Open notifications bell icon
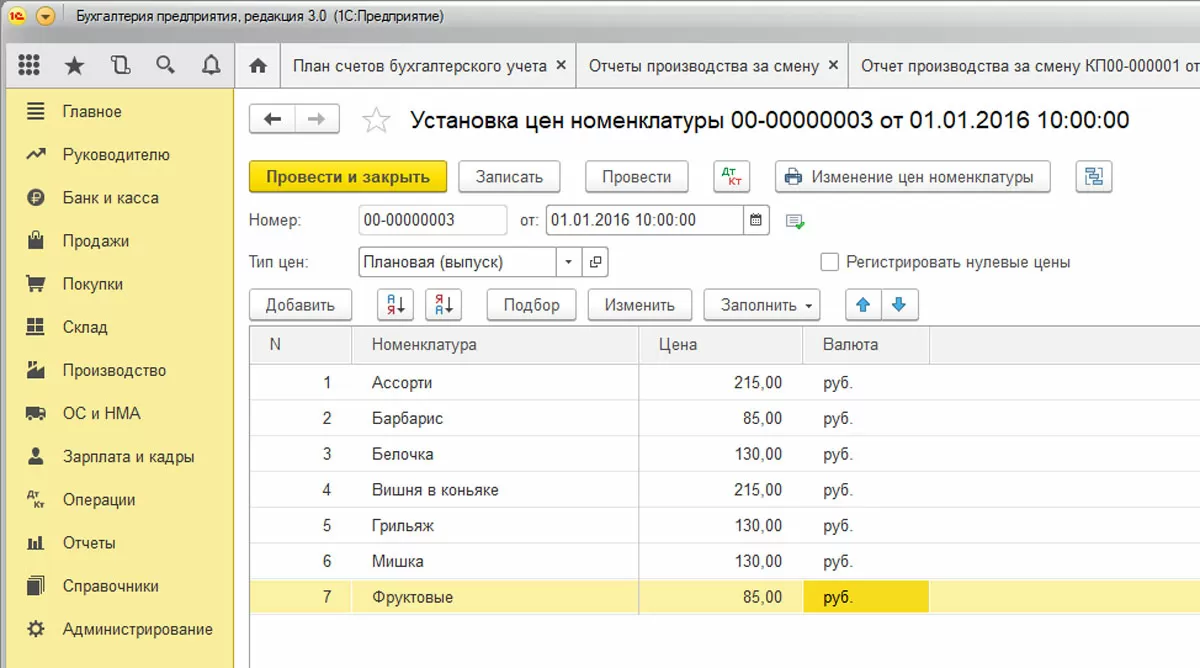Viewport: 1200px width, 668px height. coord(211,66)
